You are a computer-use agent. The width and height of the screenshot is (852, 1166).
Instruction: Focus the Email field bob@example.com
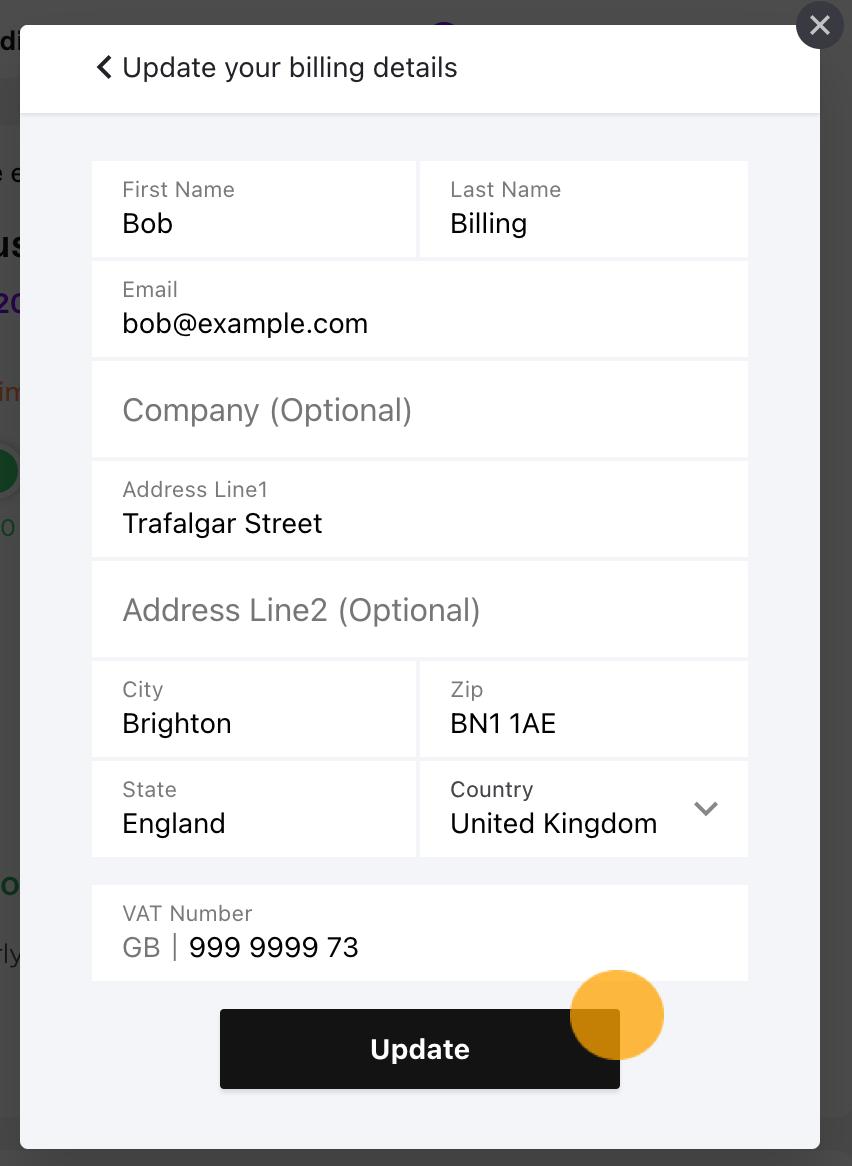point(420,309)
